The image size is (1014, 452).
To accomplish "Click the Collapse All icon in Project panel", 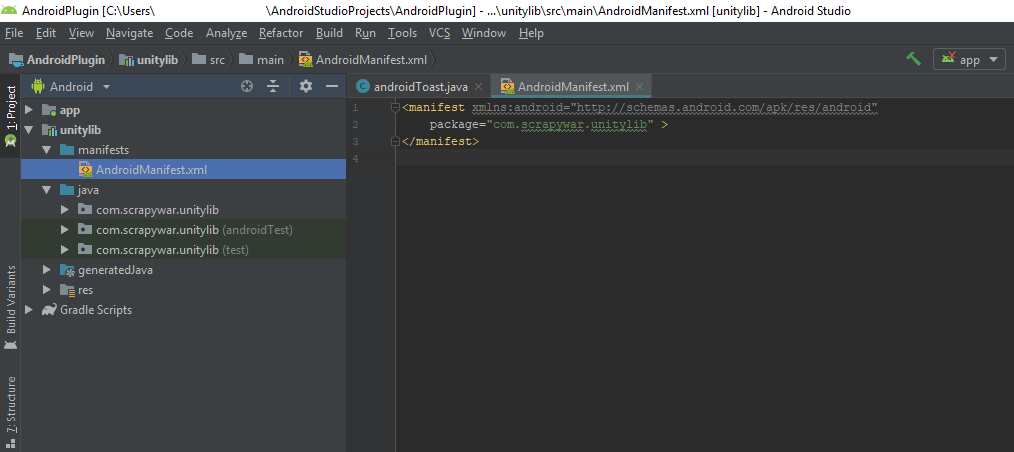I will tap(273, 86).
